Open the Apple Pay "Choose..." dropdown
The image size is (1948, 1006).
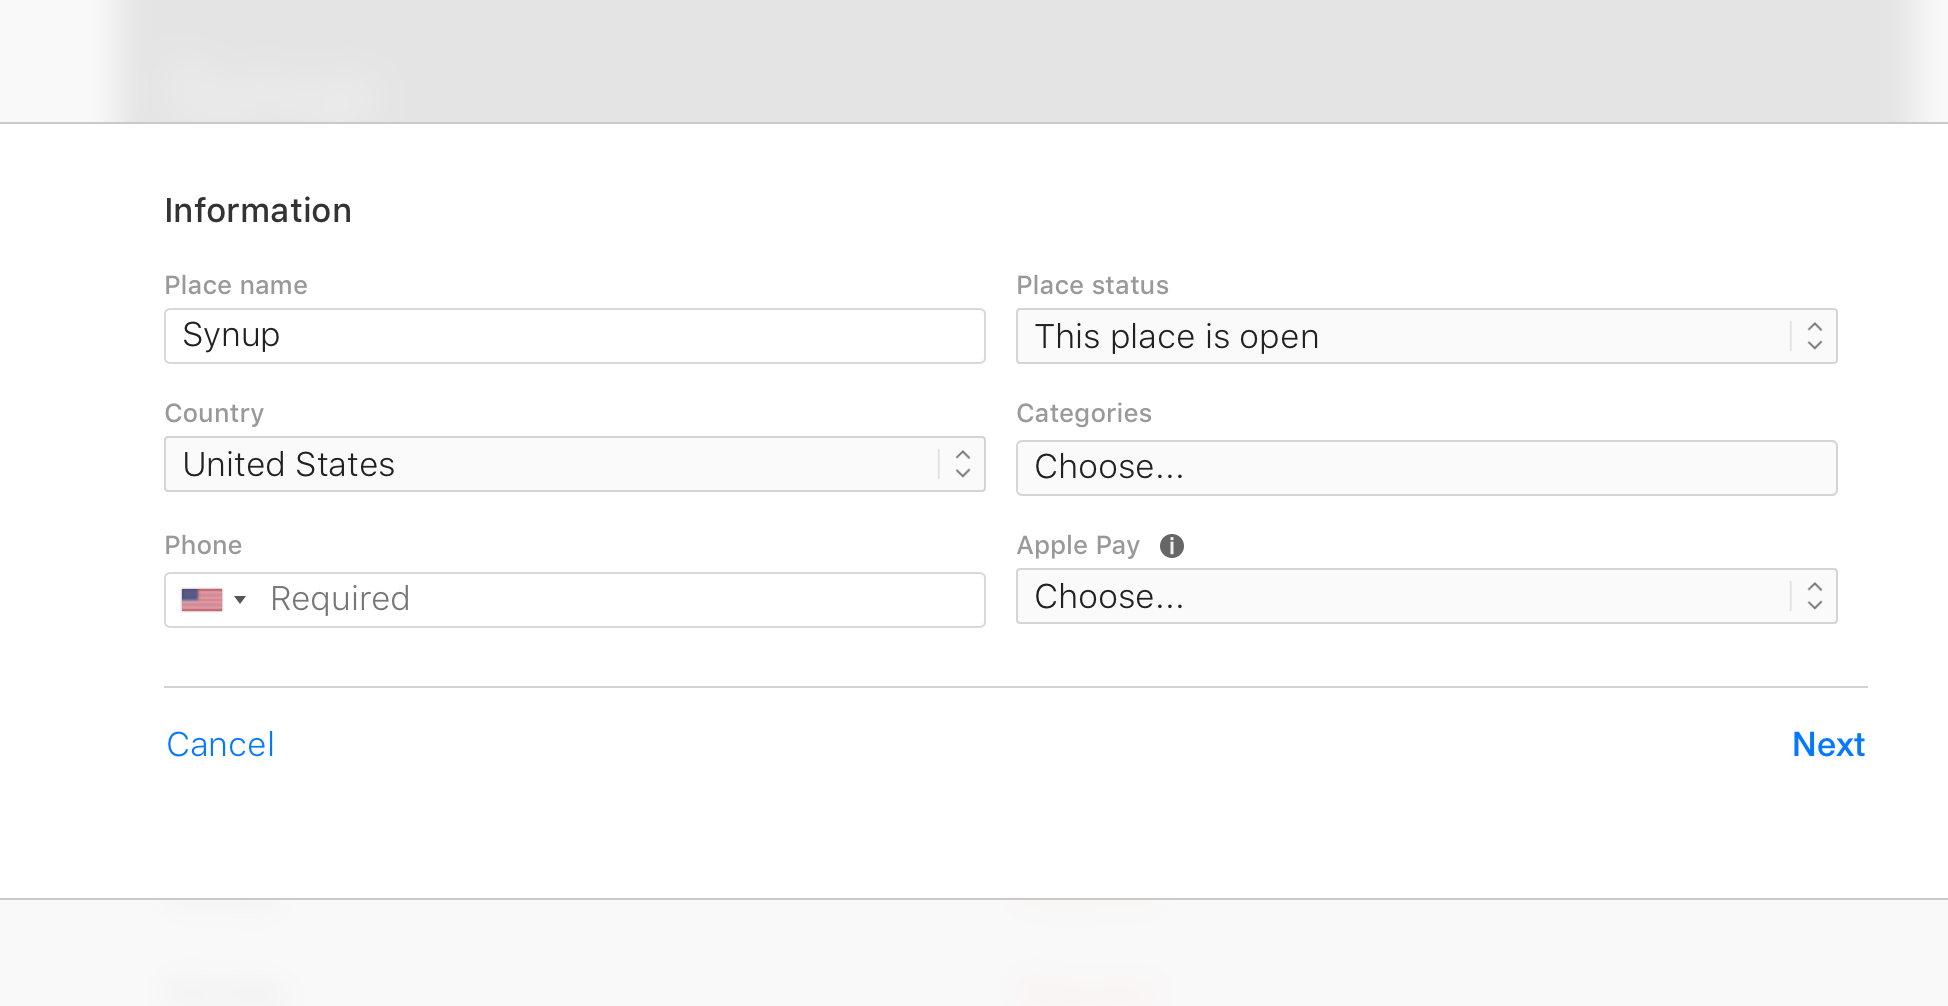click(x=1400, y=597)
